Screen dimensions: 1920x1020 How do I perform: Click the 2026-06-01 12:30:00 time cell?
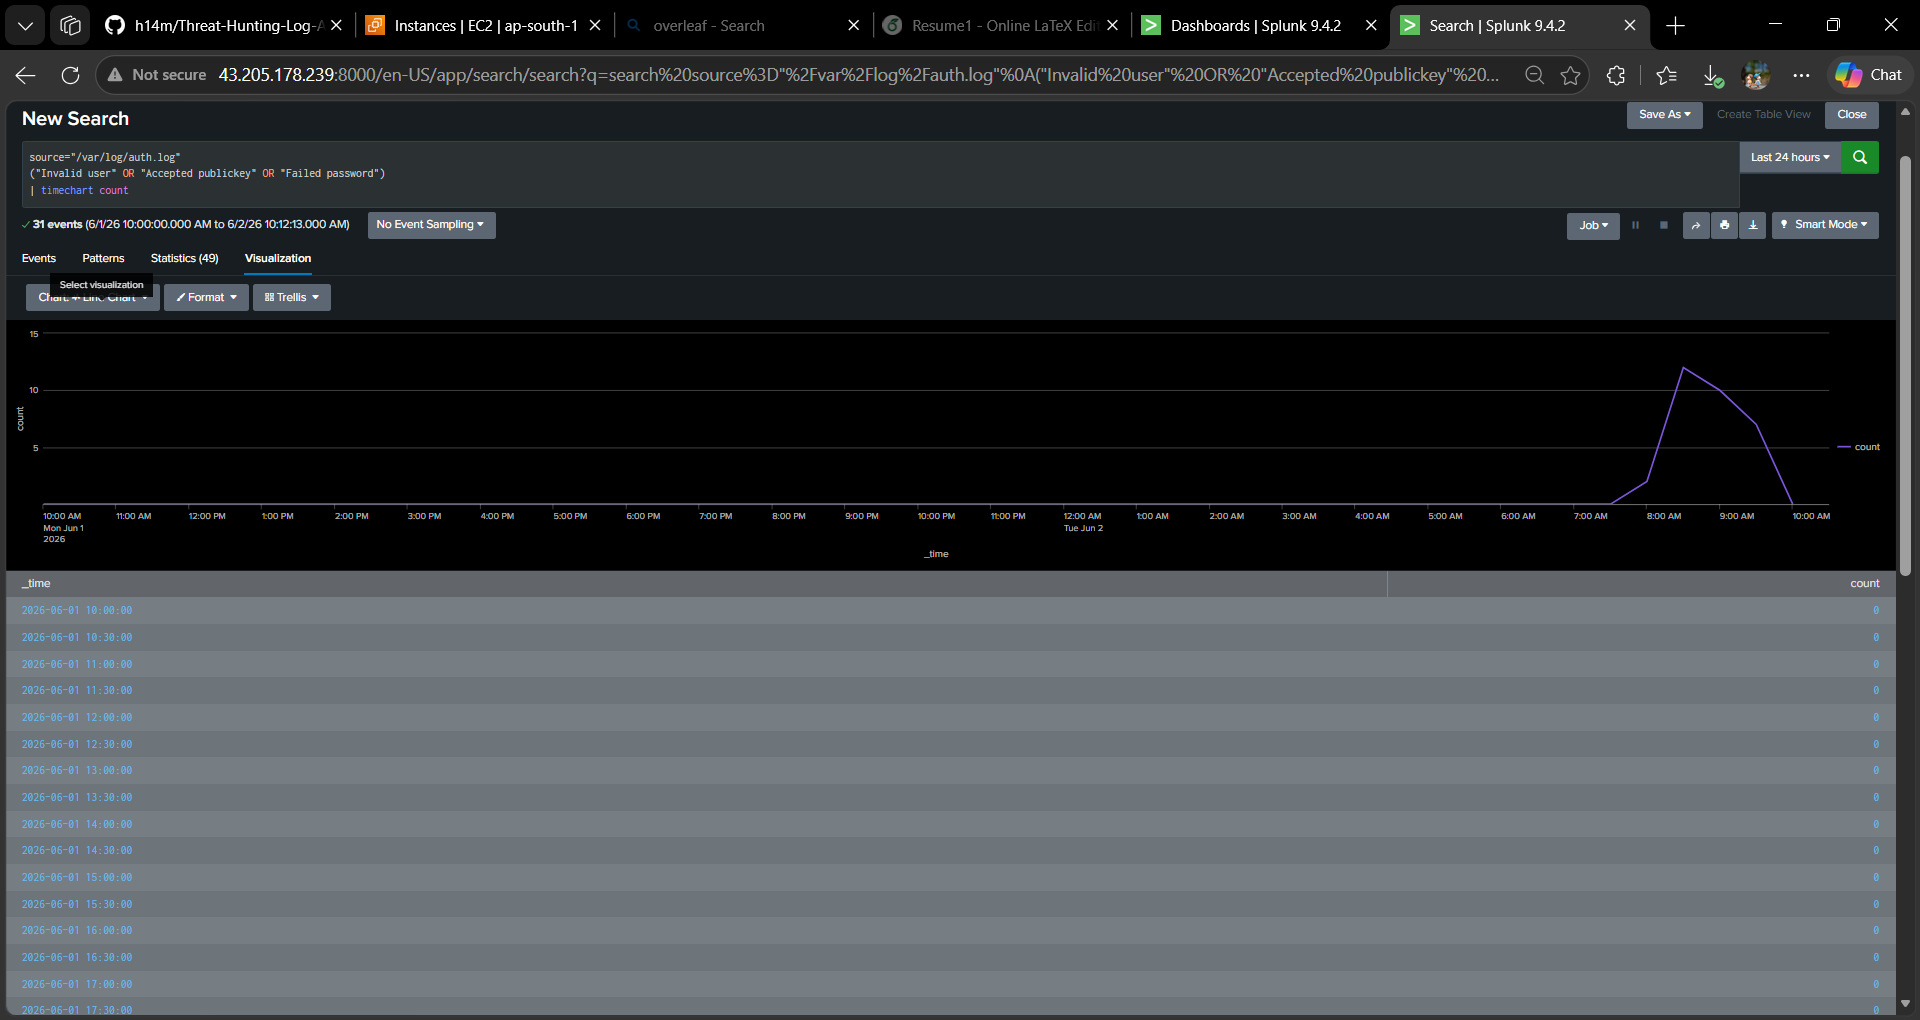click(77, 745)
